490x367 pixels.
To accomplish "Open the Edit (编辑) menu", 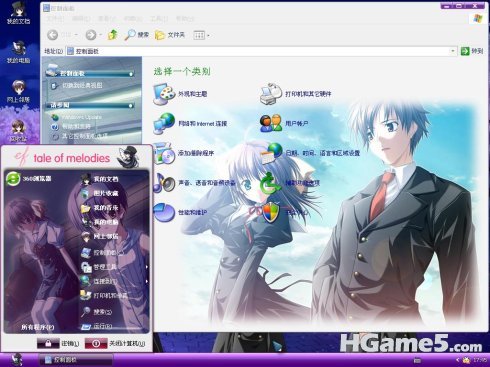I will [81, 19].
